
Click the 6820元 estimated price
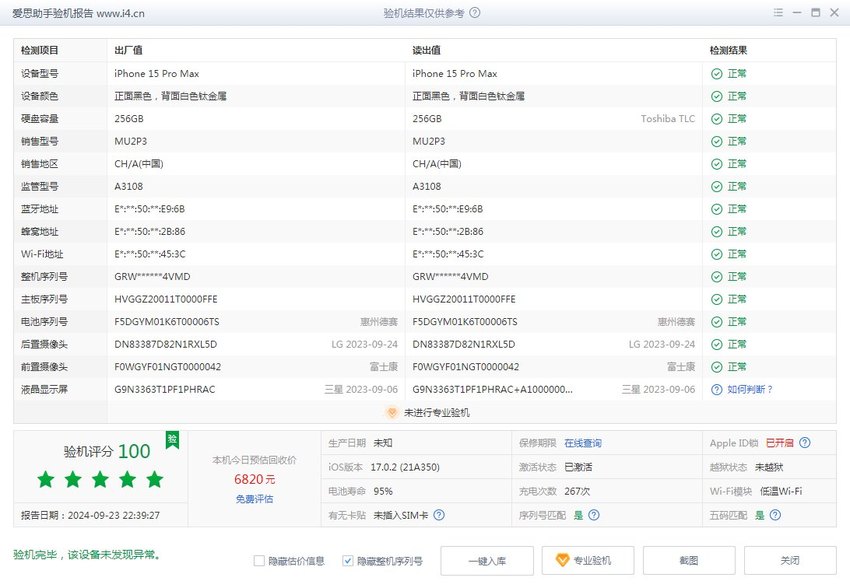(254, 480)
